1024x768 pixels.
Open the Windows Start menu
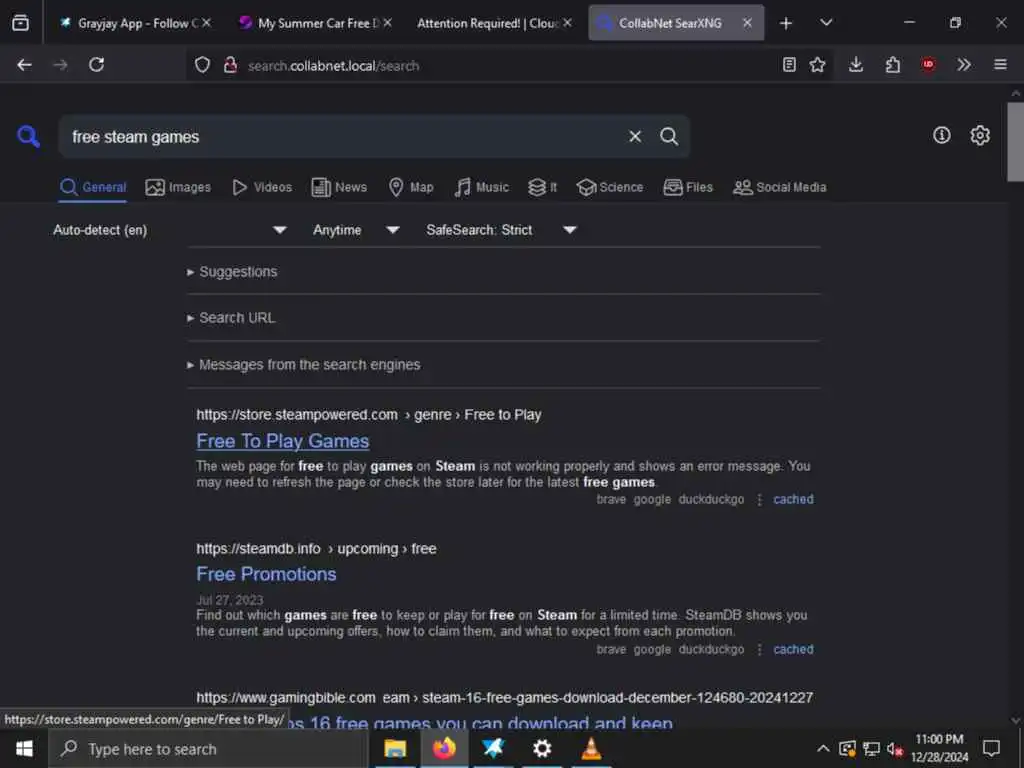tap(24, 749)
